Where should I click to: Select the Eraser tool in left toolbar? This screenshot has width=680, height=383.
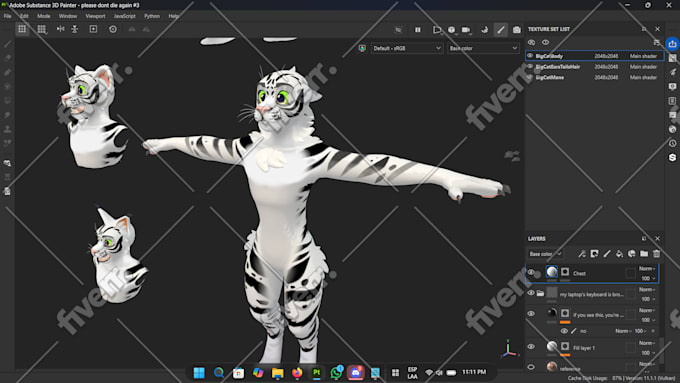click(7, 58)
